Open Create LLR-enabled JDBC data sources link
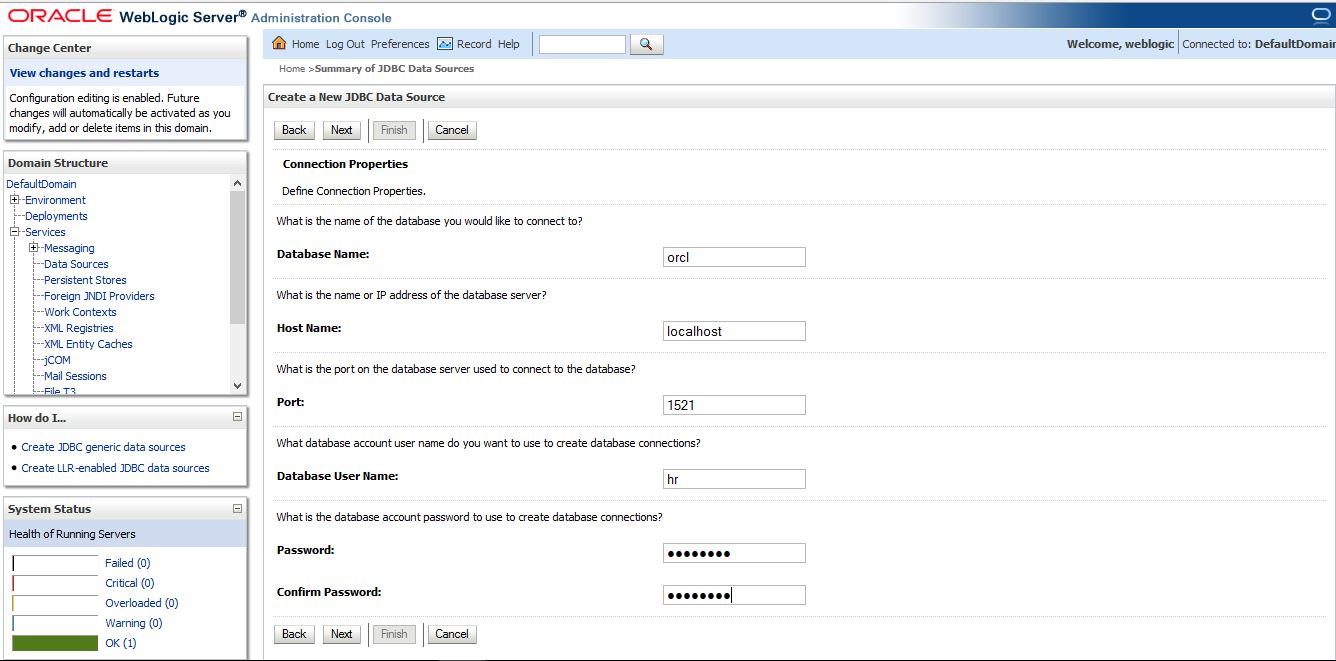 coord(115,468)
